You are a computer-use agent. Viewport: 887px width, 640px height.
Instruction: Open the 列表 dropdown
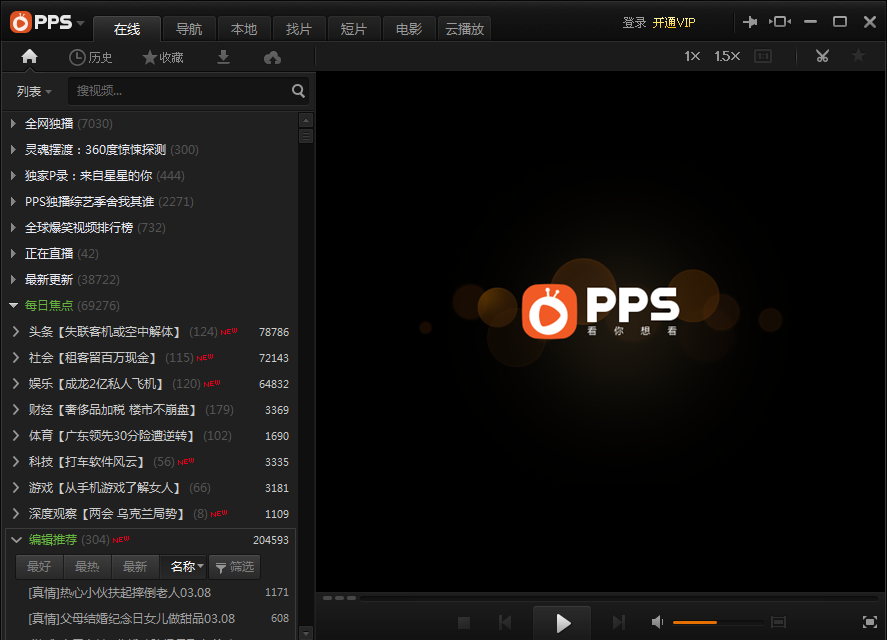point(34,91)
